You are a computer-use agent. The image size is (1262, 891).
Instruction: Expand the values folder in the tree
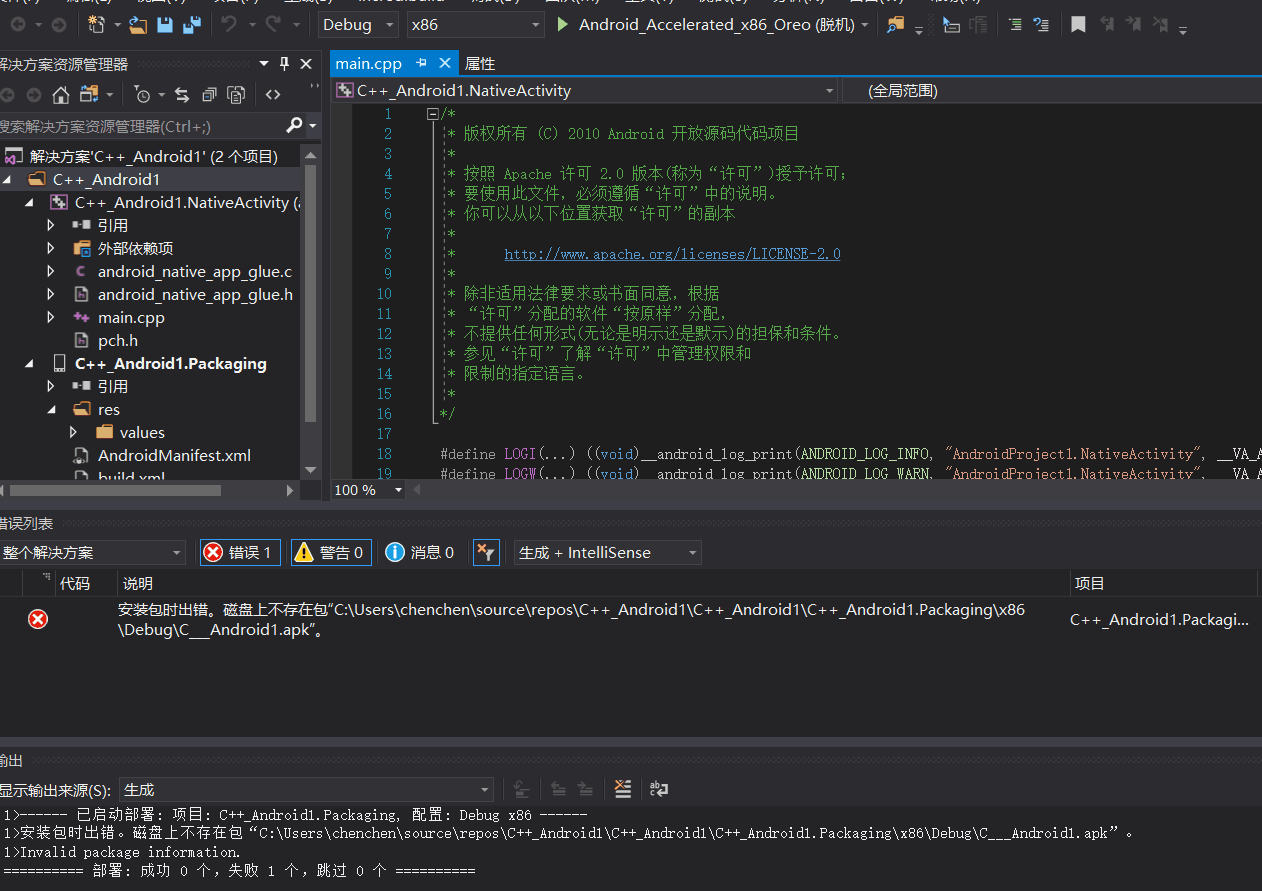click(x=74, y=432)
